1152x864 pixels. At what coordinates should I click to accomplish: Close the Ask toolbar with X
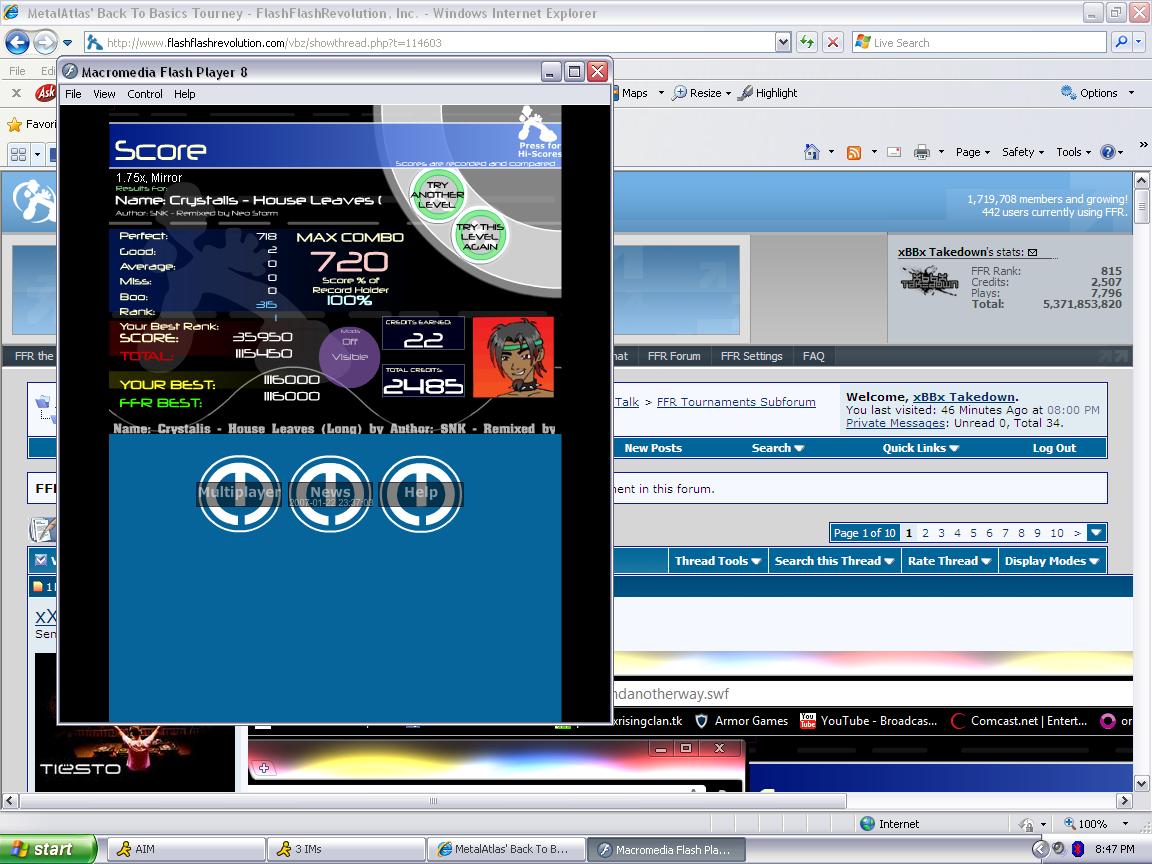[16, 93]
